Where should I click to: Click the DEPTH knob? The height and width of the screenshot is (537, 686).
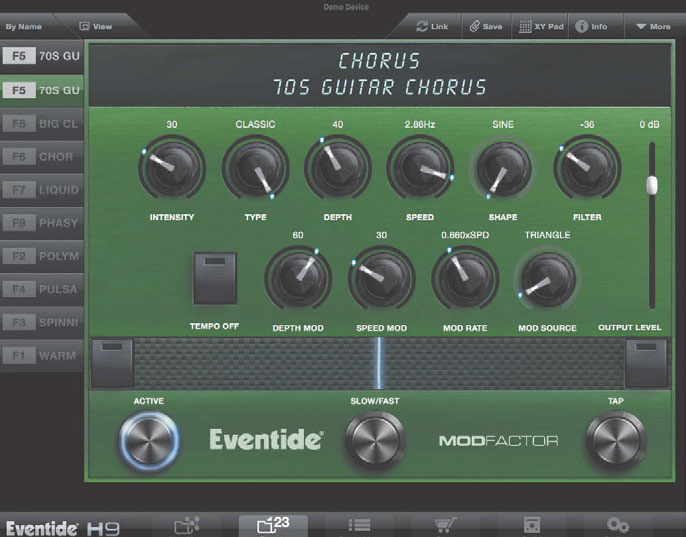click(x=338, y=168)
